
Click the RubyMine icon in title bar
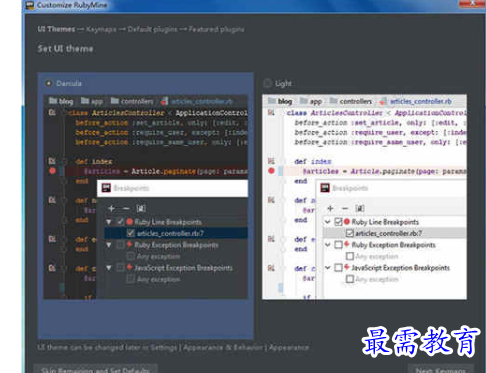pyautogui.click(x=30, y=5)
